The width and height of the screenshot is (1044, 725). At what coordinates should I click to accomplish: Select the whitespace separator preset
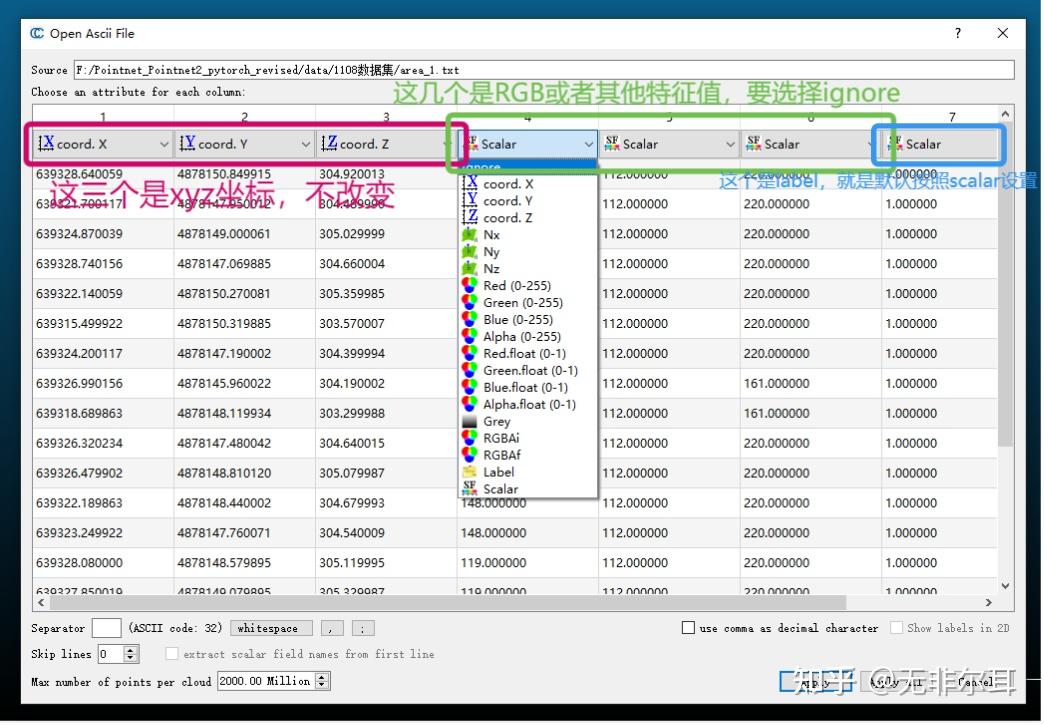(x=270, y=628)
